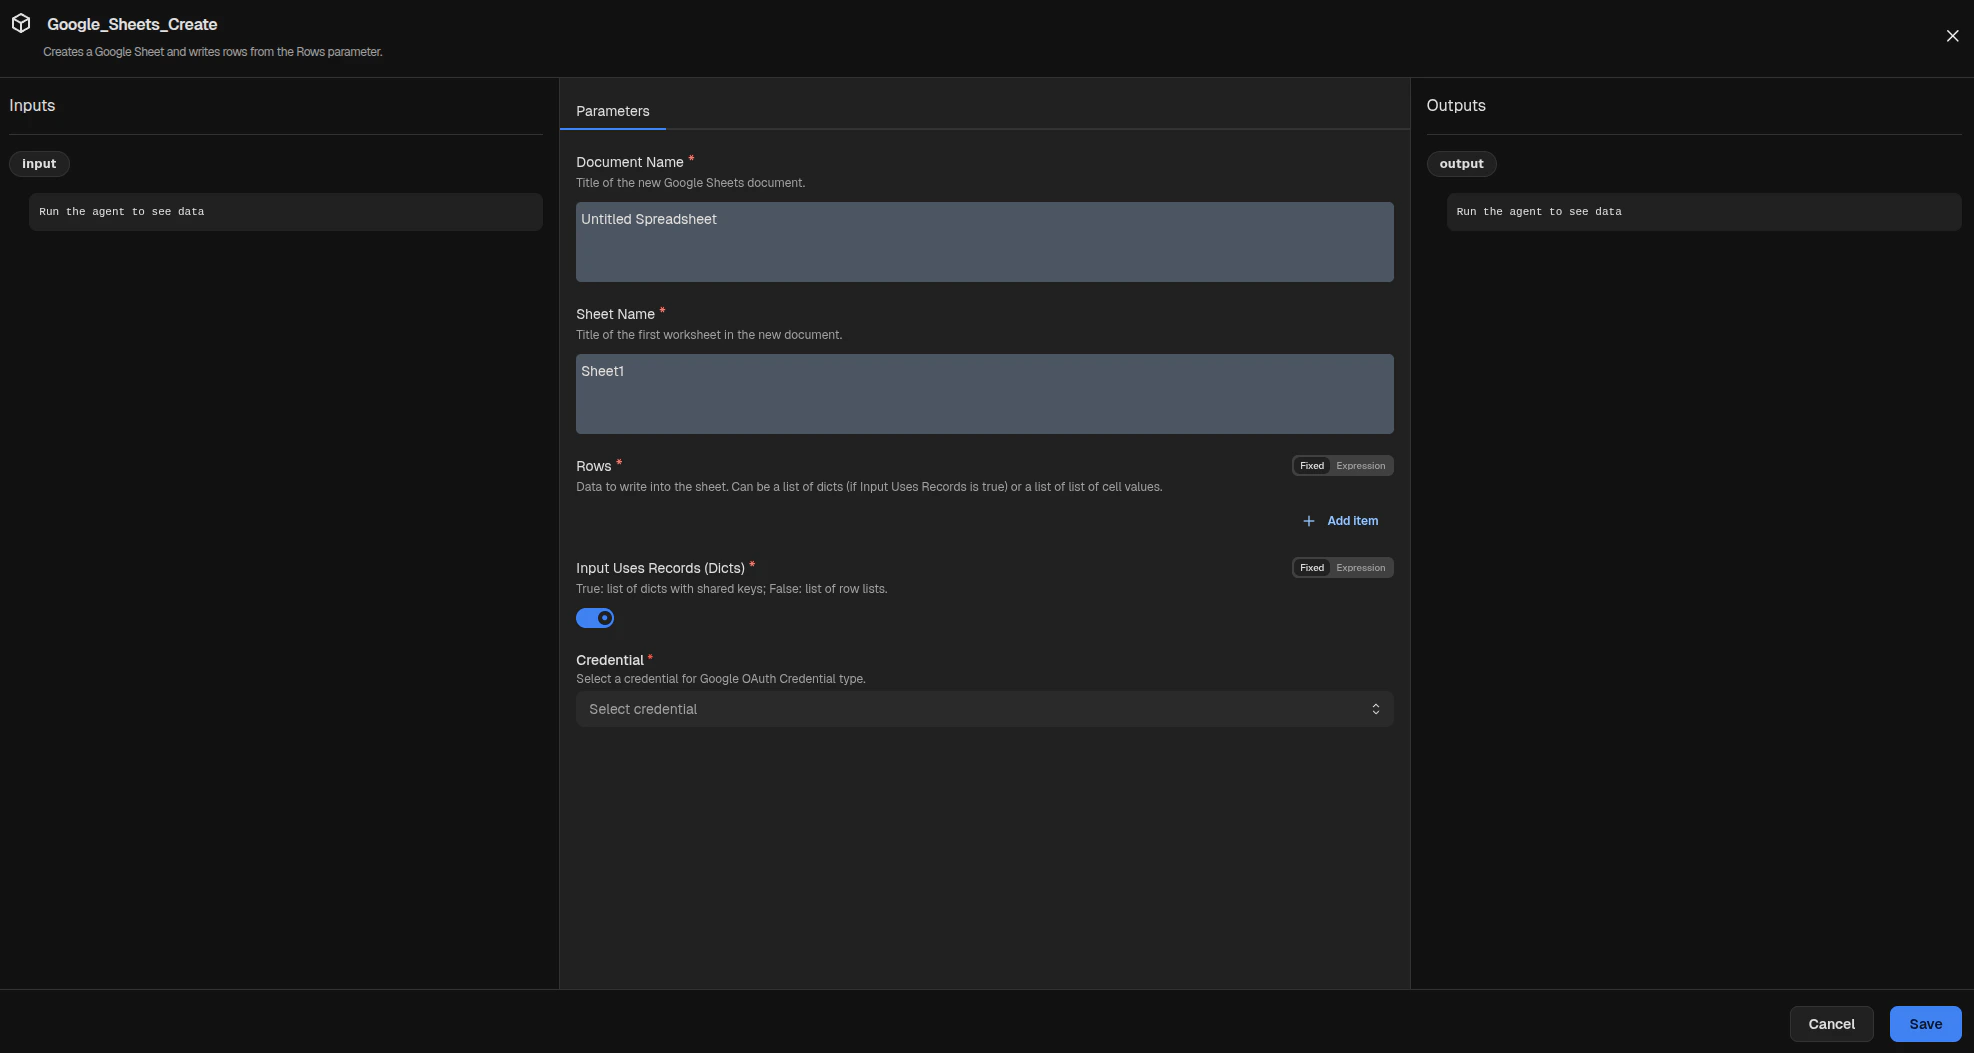Set Input Uses Records to Expression mode

point(1360,567)
